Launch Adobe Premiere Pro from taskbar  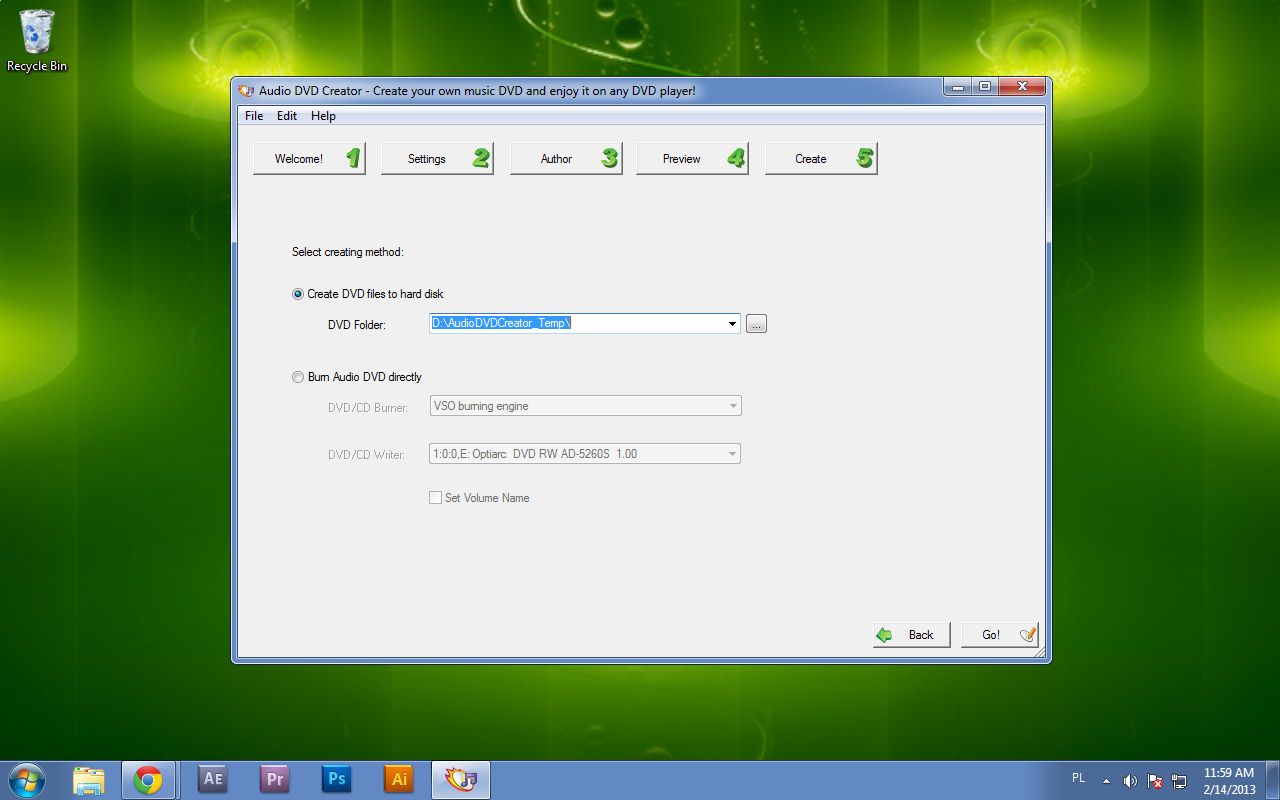click(x=274, y=779)
